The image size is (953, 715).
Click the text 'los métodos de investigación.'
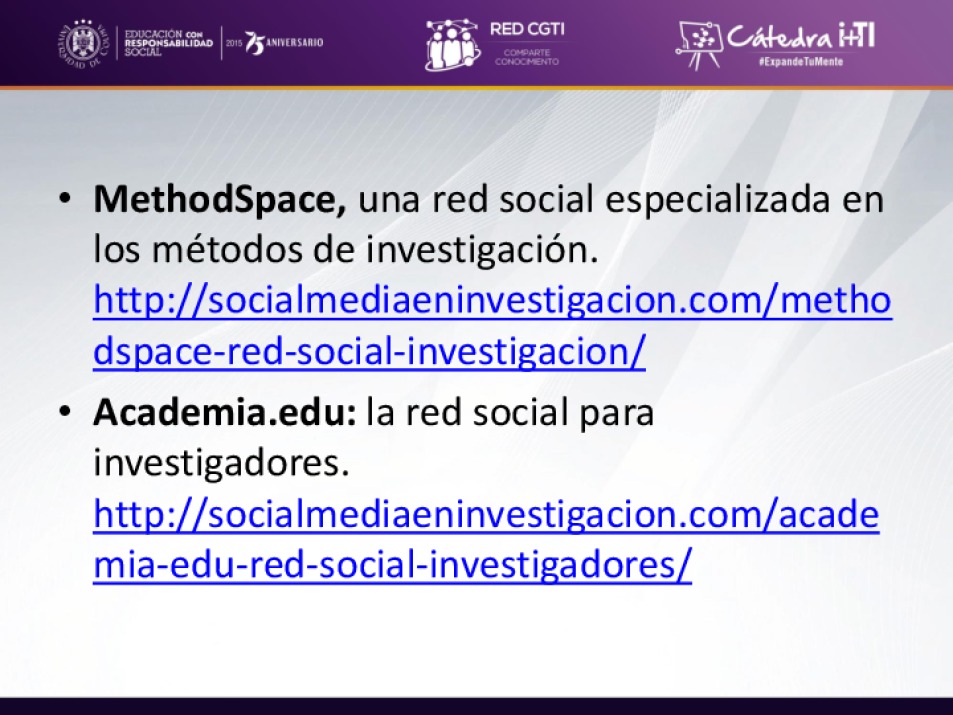[346, 251]
